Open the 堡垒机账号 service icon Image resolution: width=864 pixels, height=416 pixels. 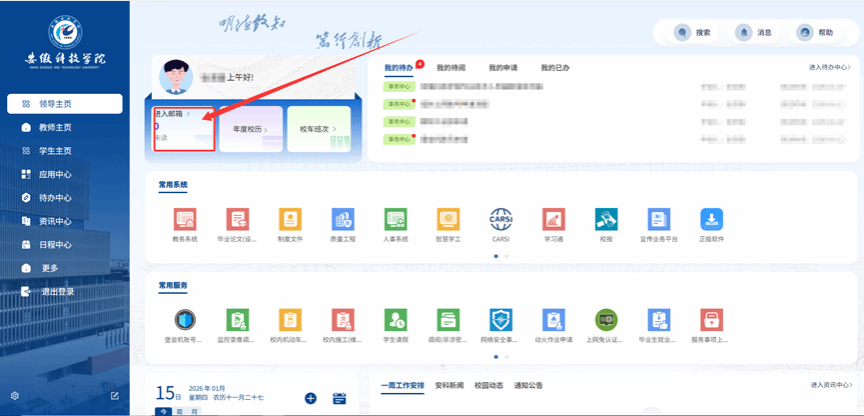(185, 320)
